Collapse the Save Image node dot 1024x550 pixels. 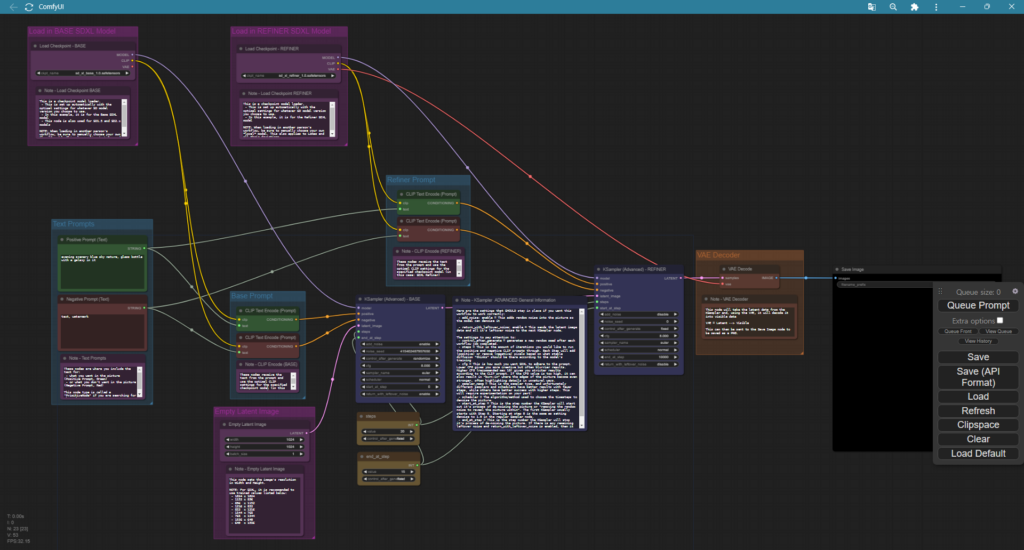[837, 269]
